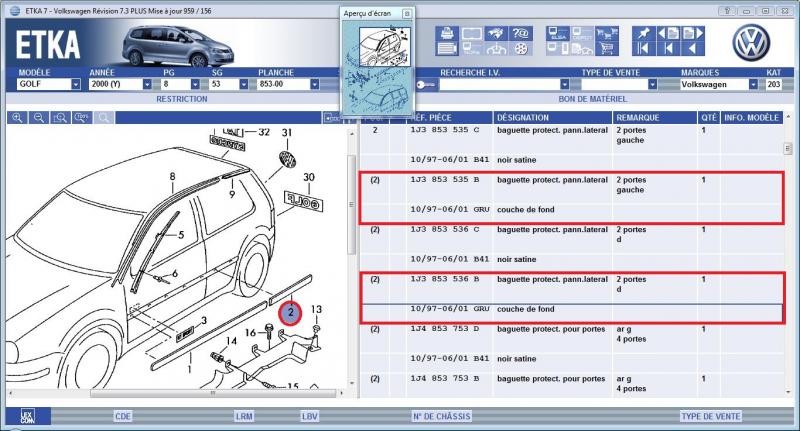Go to next illustration page icon
This screenshot has height=431, width=800.
(x=693, y=33)
